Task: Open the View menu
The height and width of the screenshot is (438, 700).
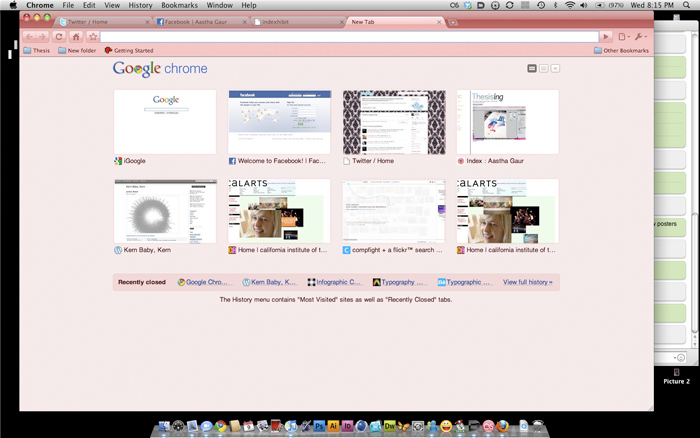Action: pyautogui.click(x=112, y=5)
